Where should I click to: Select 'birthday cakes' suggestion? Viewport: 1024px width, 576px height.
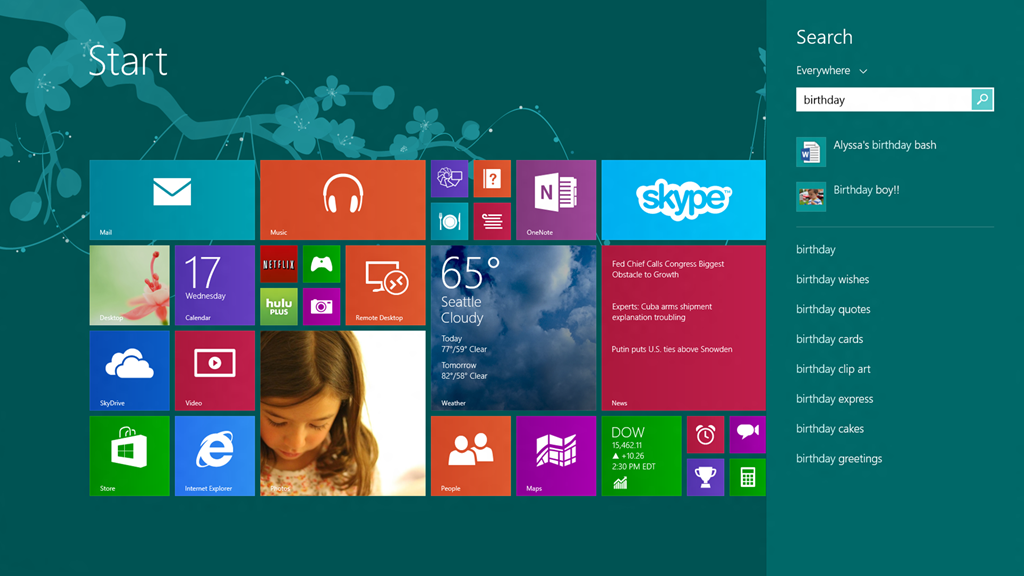(830, 429)
